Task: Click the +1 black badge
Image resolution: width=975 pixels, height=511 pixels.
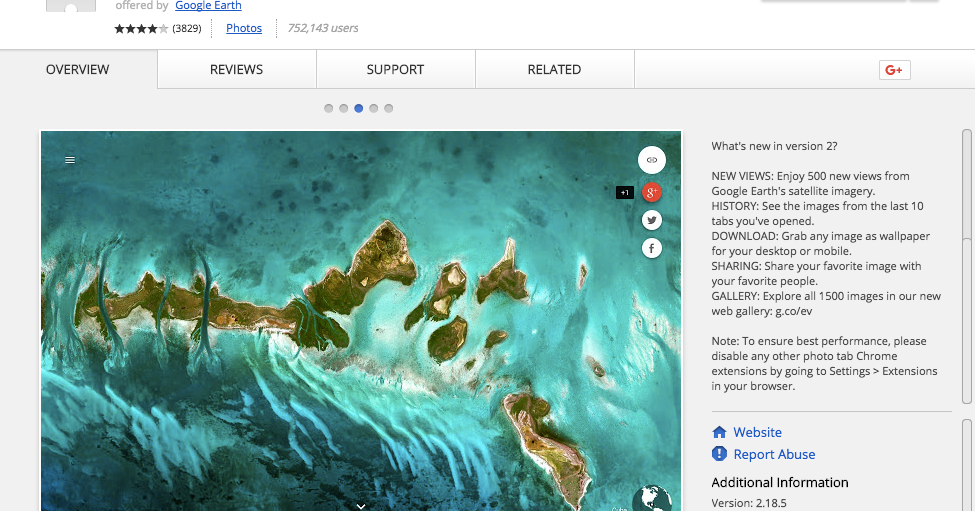Action: (624, 193)
